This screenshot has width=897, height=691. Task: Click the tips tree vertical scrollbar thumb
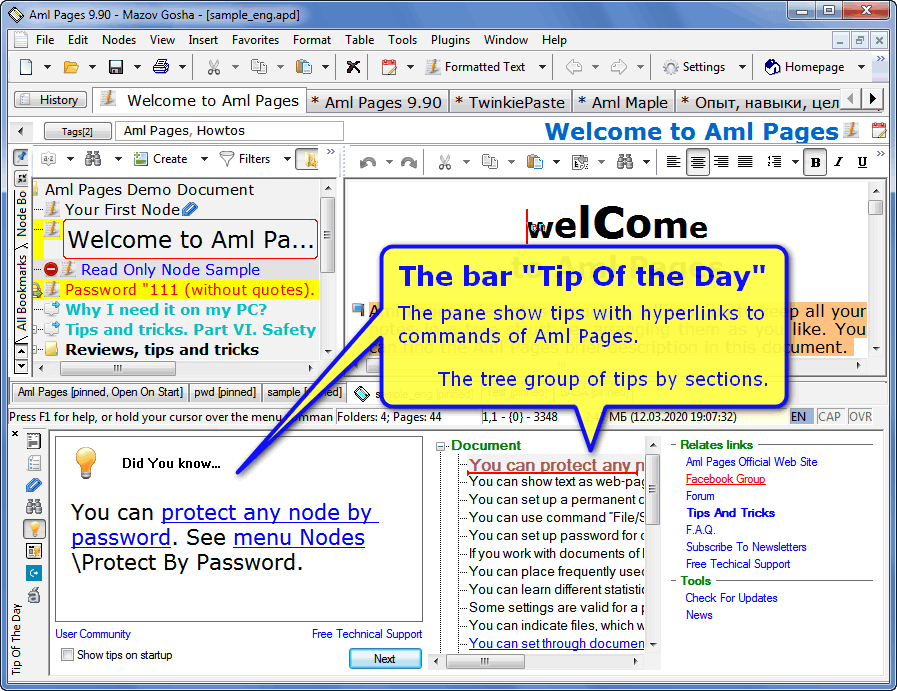coord(653,489)
